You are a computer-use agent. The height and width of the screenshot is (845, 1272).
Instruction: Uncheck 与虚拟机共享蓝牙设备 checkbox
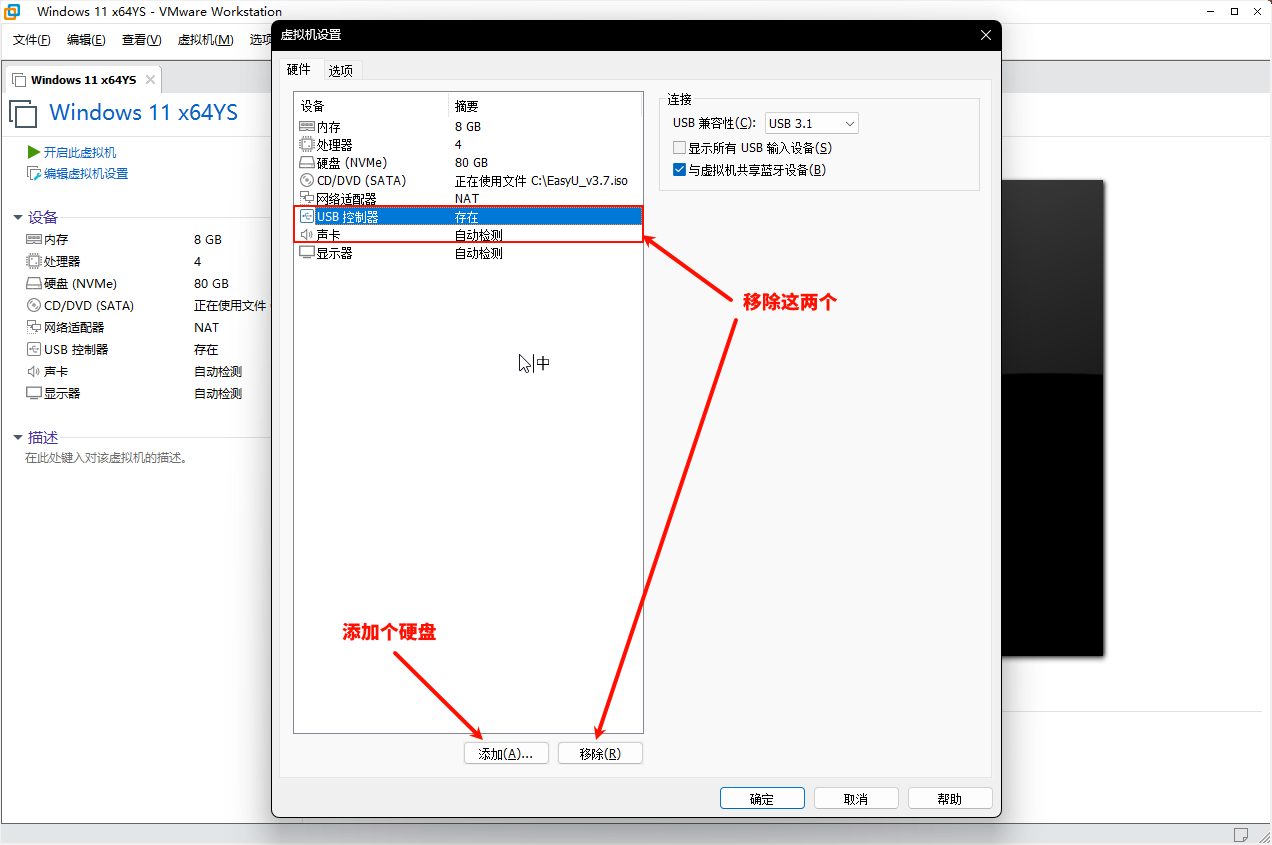[x=680, y=170]
